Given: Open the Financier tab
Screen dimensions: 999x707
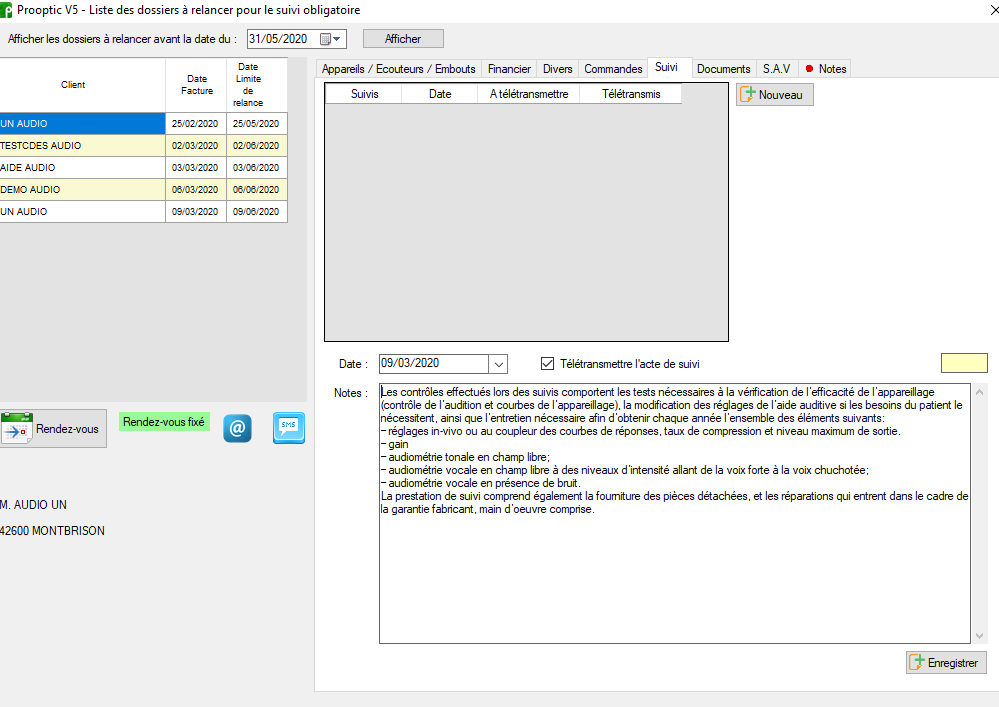Looking at the screenshot, I should click(x=509, y=69).
